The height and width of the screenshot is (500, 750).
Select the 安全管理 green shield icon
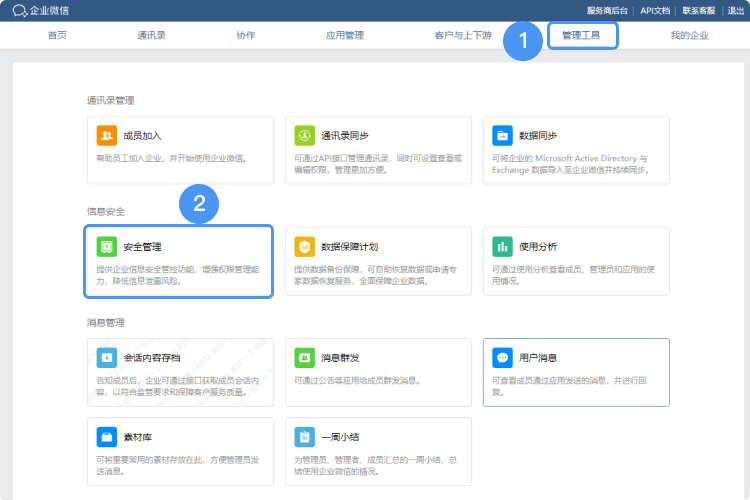pos(107,246)
